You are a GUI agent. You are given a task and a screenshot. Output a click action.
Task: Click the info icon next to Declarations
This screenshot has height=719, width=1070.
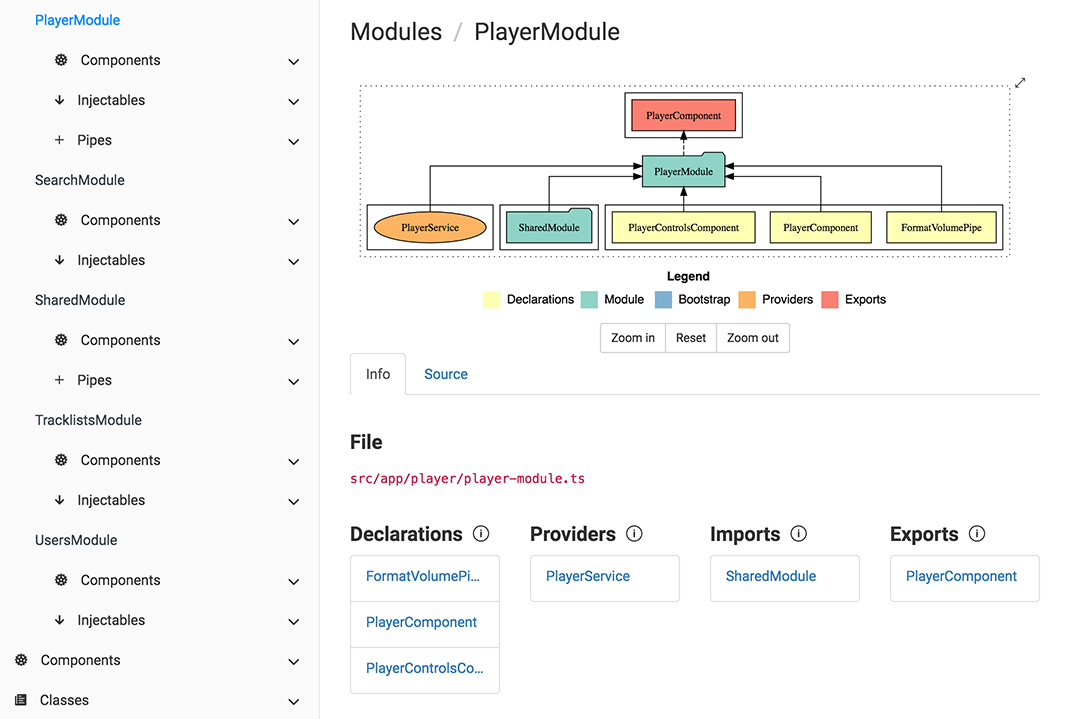point(481,534)
